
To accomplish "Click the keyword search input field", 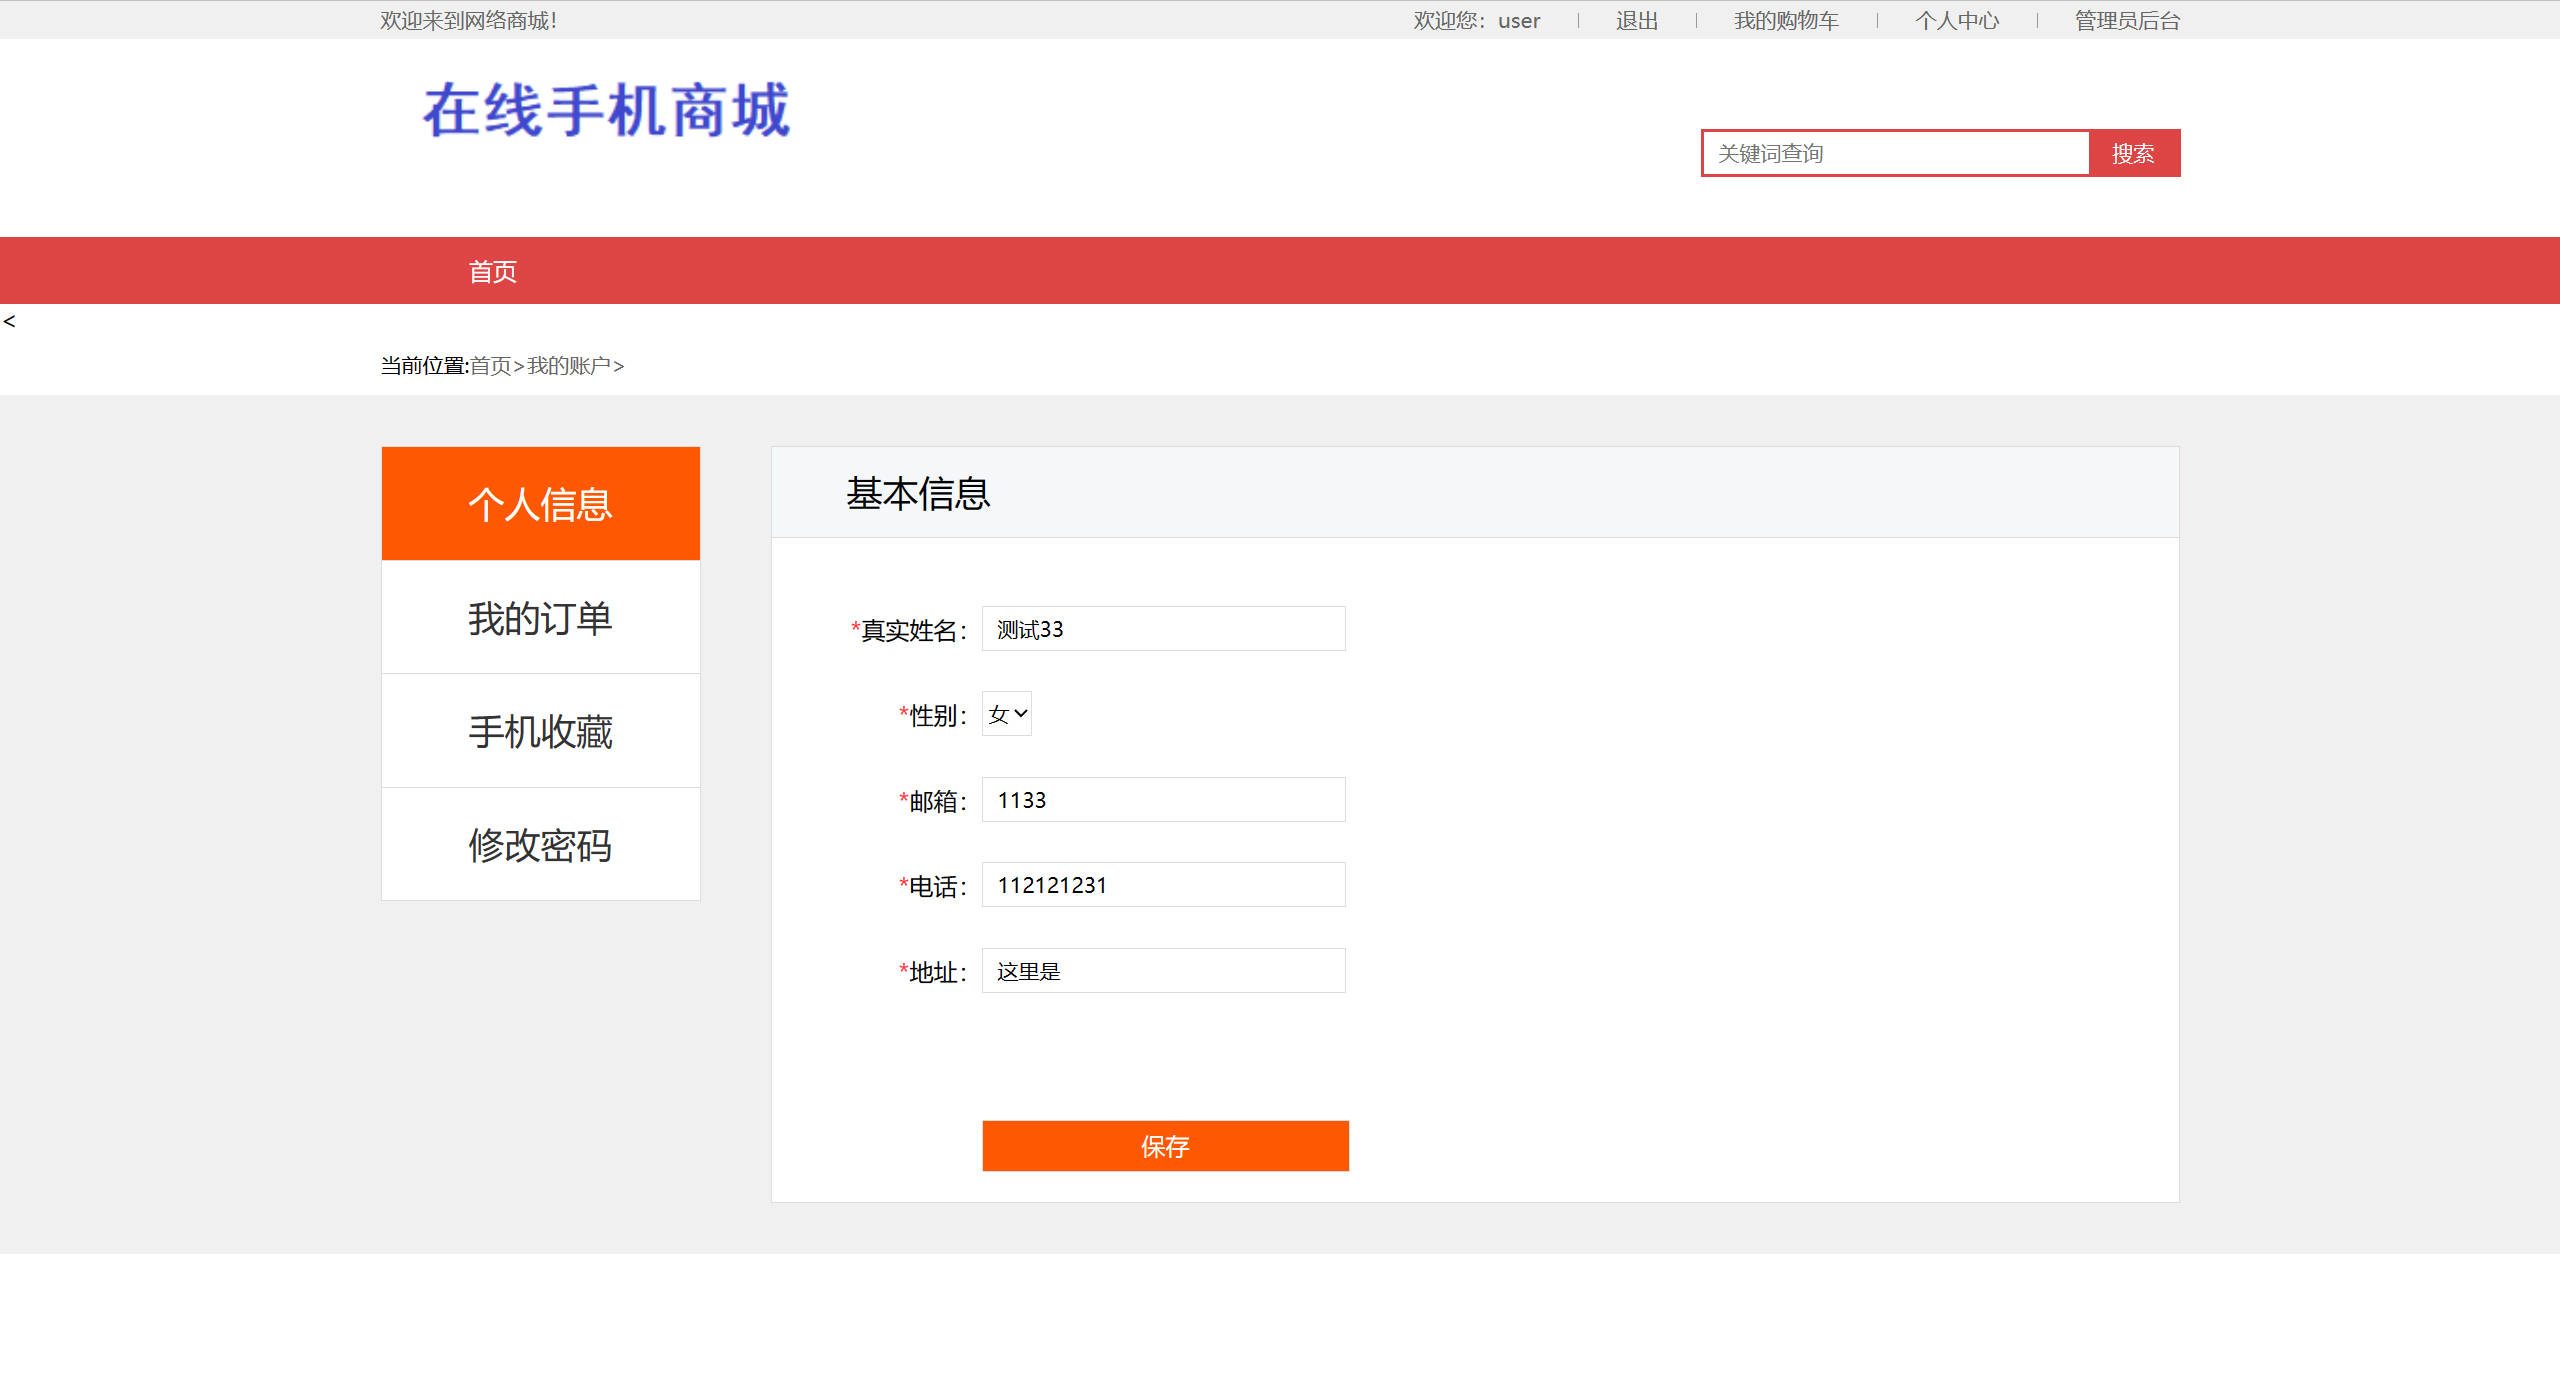I will tap(1893, 153).
